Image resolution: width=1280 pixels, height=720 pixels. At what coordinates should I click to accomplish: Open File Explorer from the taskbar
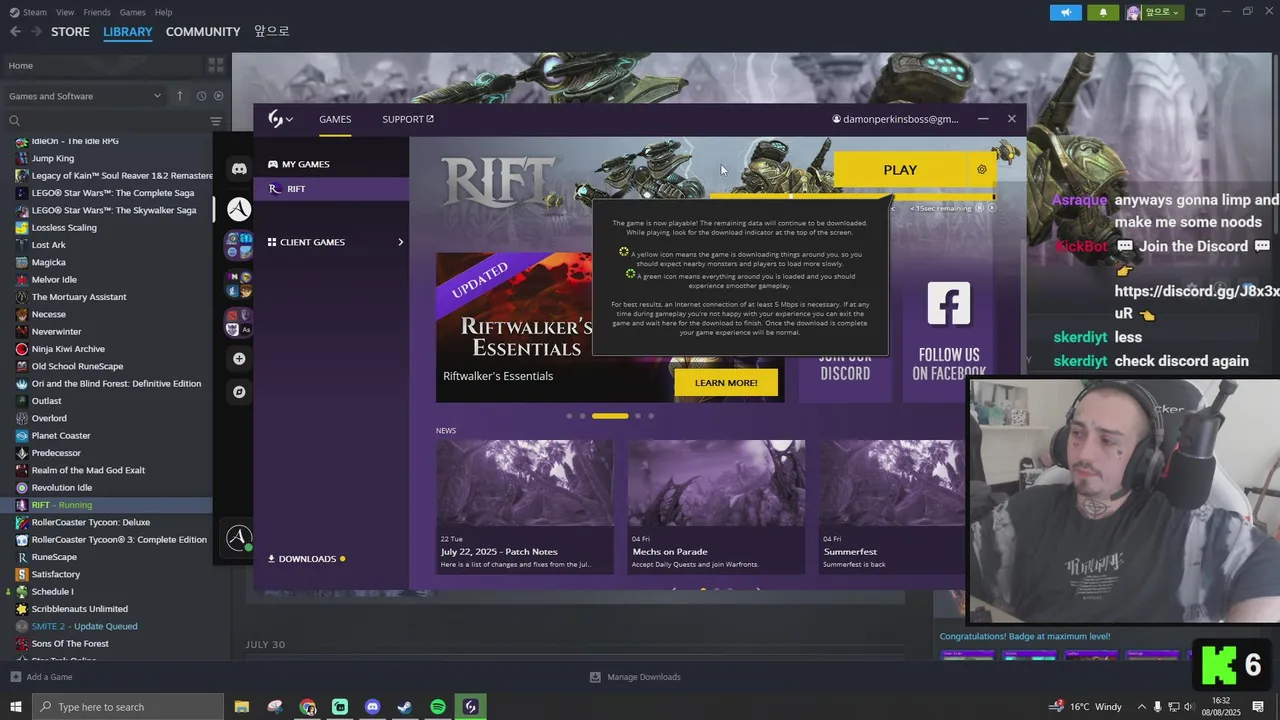pos(242,707)
